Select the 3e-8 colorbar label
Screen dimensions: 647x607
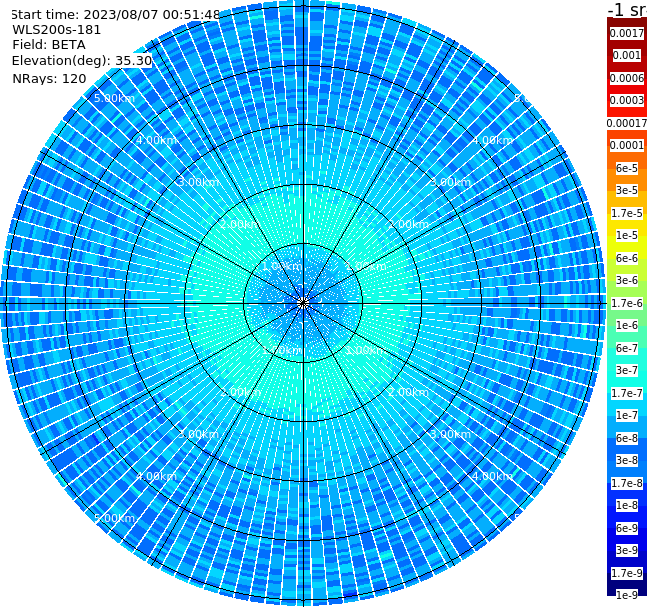click(627, 460)
